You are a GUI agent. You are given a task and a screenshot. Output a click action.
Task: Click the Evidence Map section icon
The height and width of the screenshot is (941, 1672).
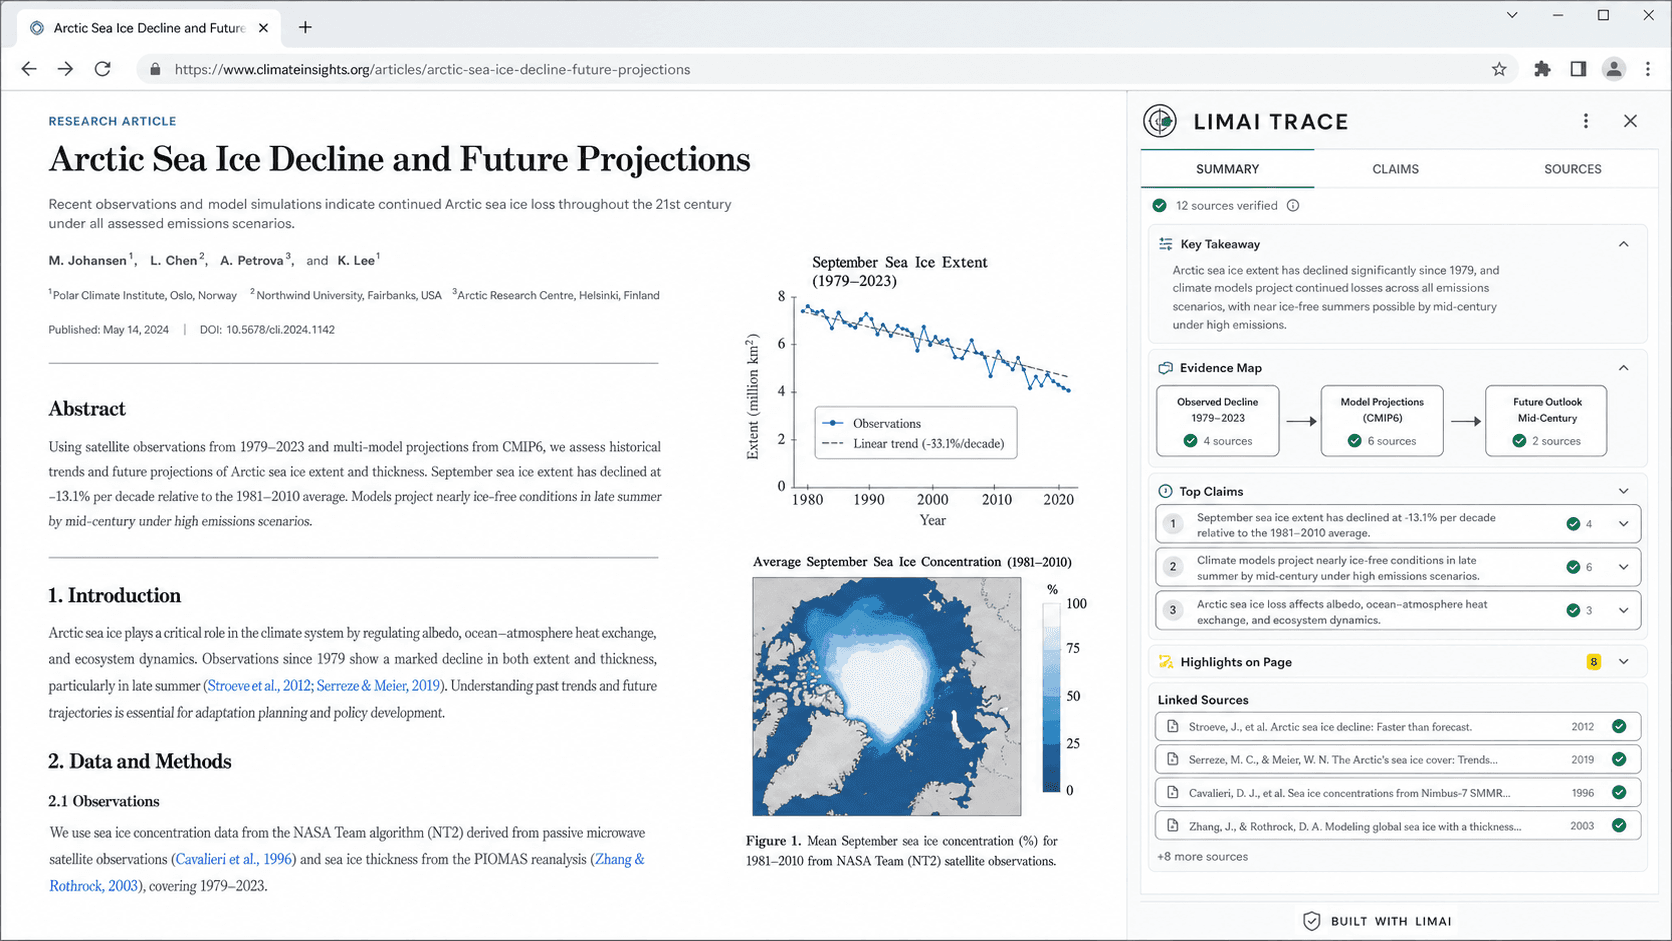1166,368
